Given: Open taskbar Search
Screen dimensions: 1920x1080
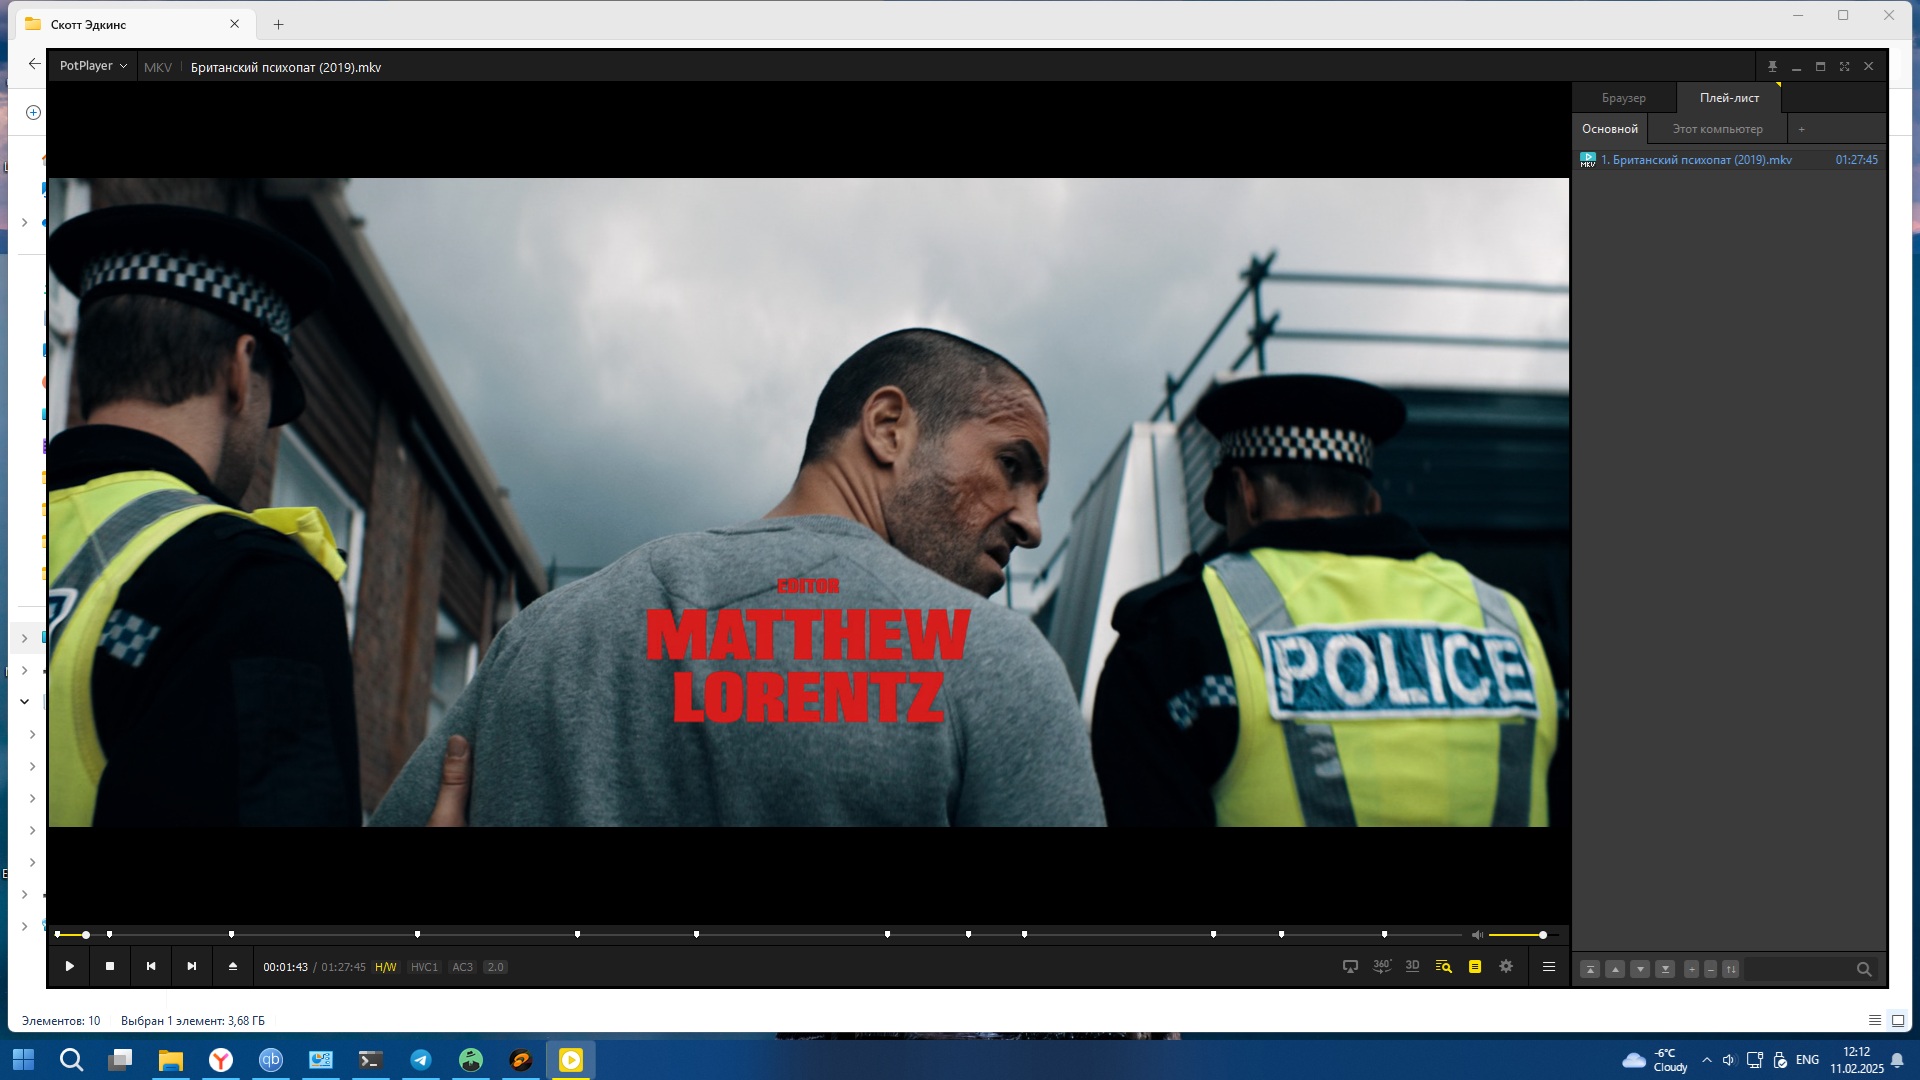Looking at the screenshot, I should (x=71, y=1060).
